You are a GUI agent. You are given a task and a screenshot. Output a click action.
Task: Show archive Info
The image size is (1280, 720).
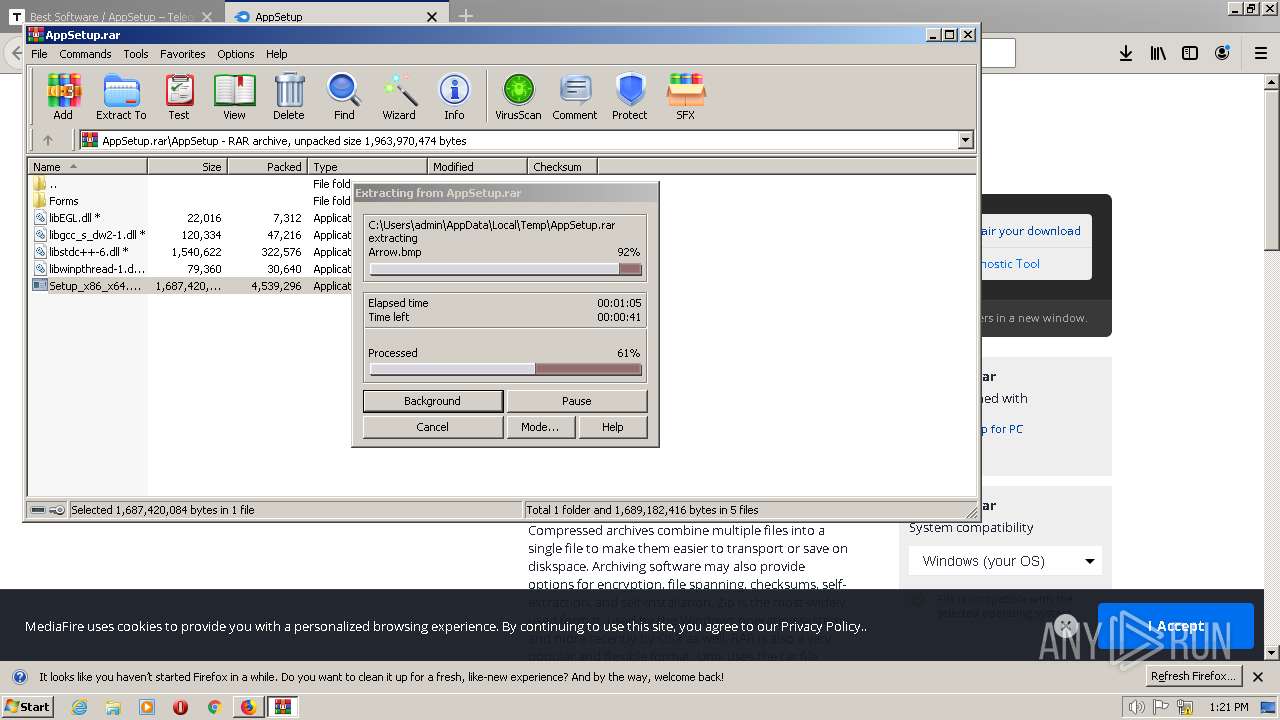[454, 97]
